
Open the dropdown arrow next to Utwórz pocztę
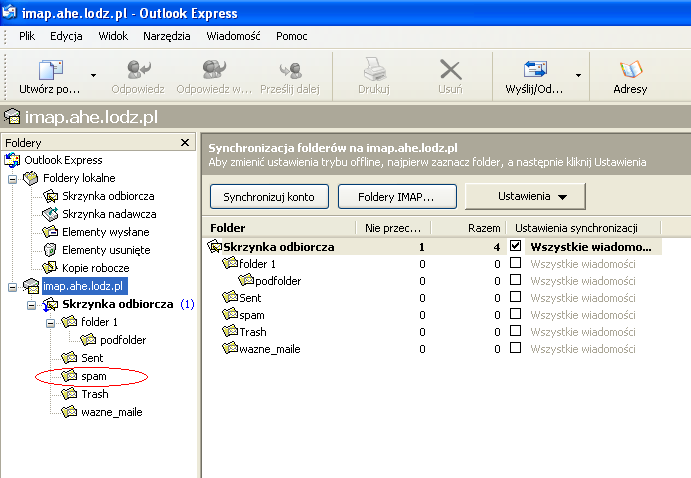pyautogui.click(x=93, y=76)
